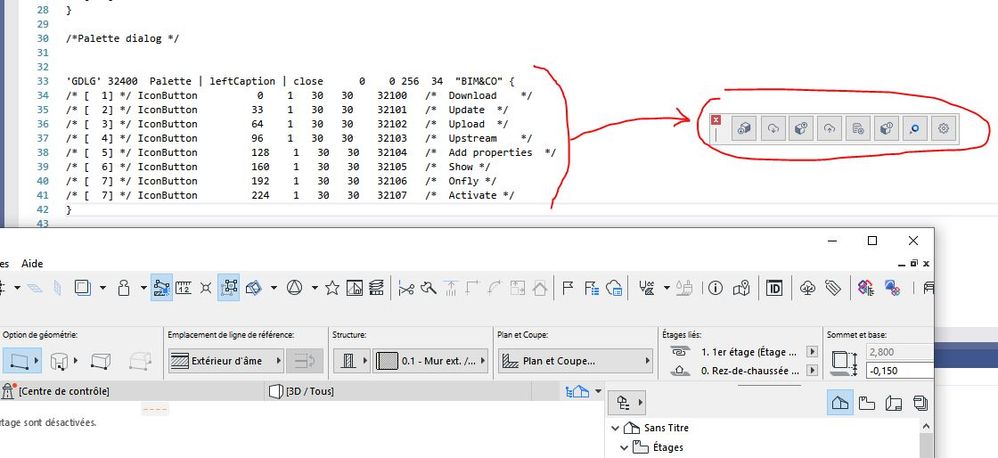Screen dimensions: 998x458
Task: Select Layout Book navigator tab
Action: 894,403
